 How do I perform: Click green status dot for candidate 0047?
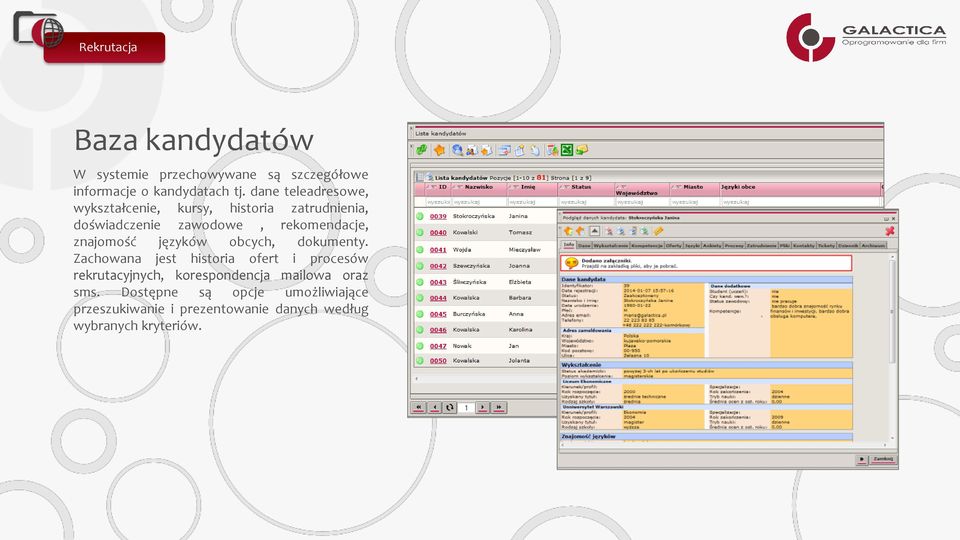[420, 346]
